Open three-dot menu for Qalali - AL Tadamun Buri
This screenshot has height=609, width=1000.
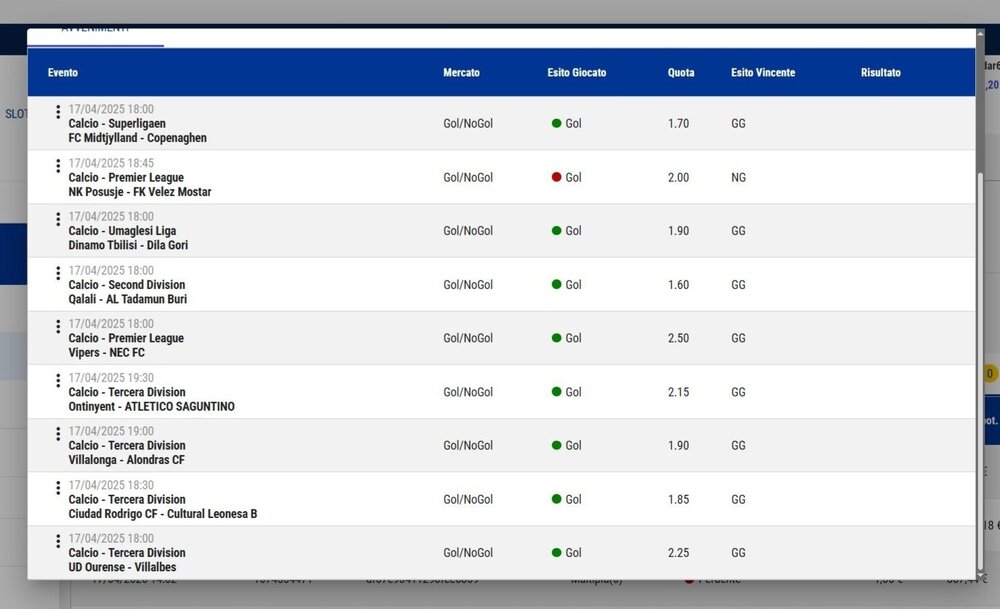58,273
